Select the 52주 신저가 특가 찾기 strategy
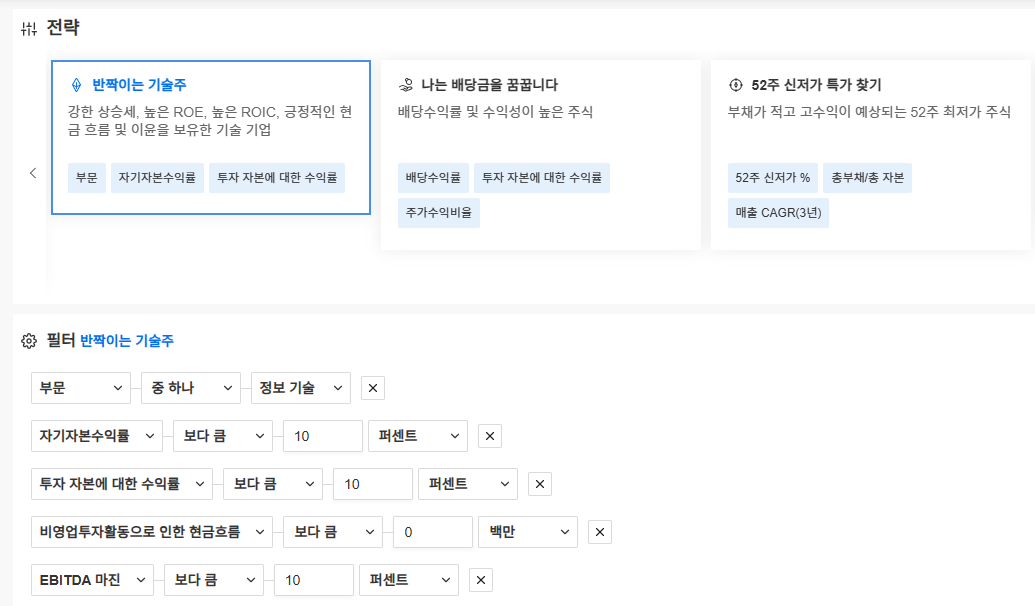 tap(817, 84)
